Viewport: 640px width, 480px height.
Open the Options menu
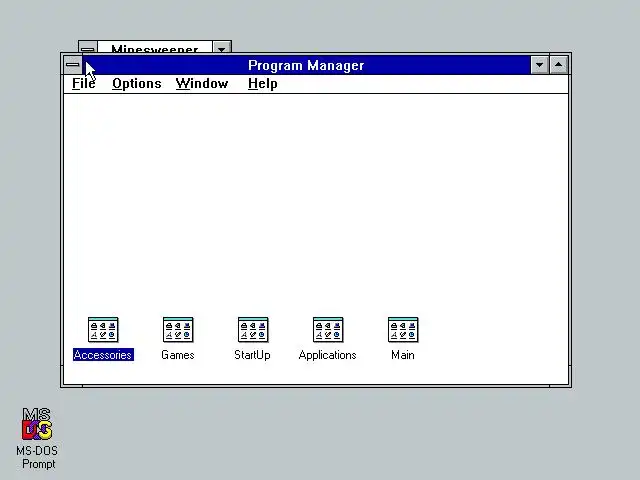click(x=137, y=84)
